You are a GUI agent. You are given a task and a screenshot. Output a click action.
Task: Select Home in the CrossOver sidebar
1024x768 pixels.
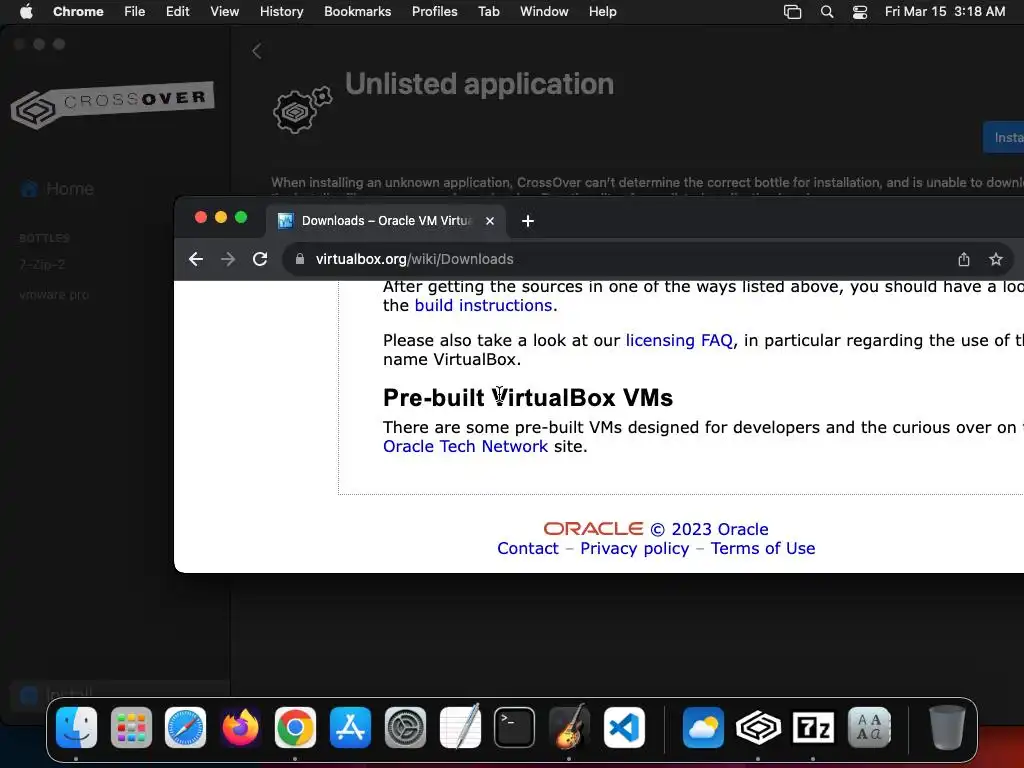(57, 189)
